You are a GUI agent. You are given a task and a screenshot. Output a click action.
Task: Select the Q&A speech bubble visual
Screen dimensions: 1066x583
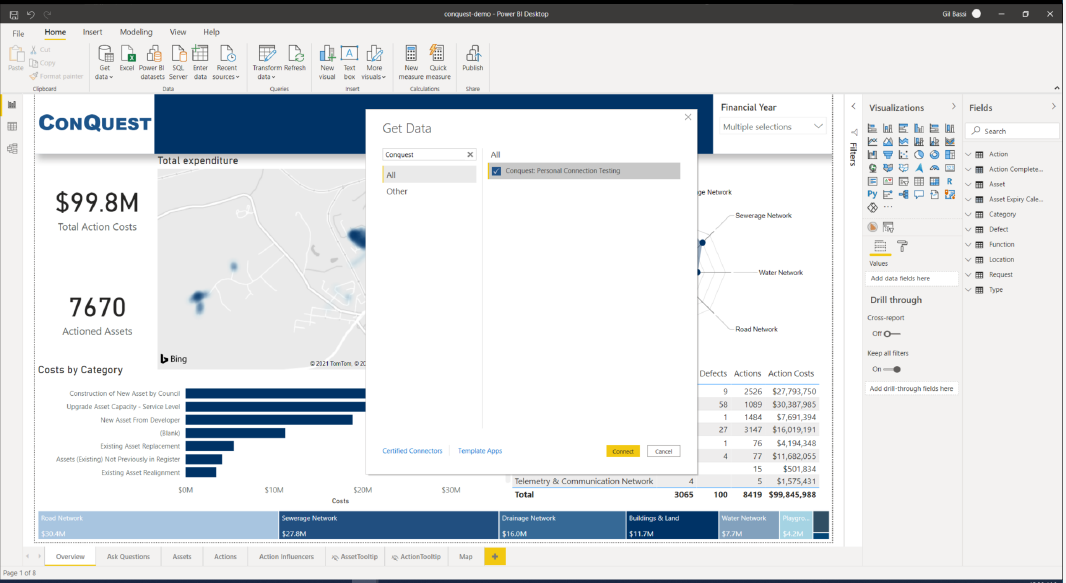919,194
